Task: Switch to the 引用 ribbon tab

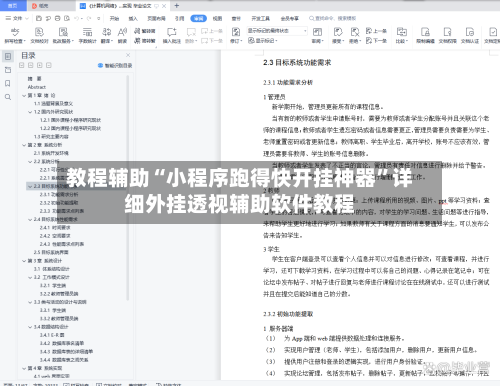Action: click(179, 18)
